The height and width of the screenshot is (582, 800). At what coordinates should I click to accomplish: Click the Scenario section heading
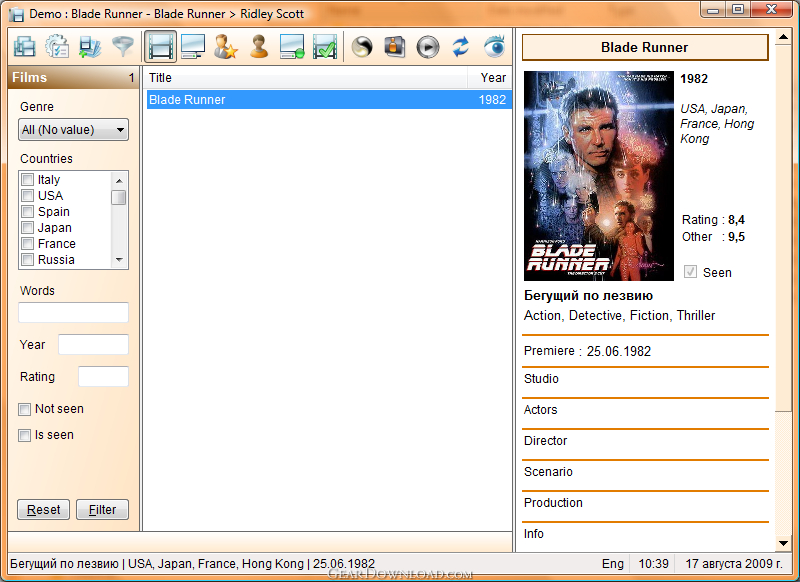click(x=548, y=472)
